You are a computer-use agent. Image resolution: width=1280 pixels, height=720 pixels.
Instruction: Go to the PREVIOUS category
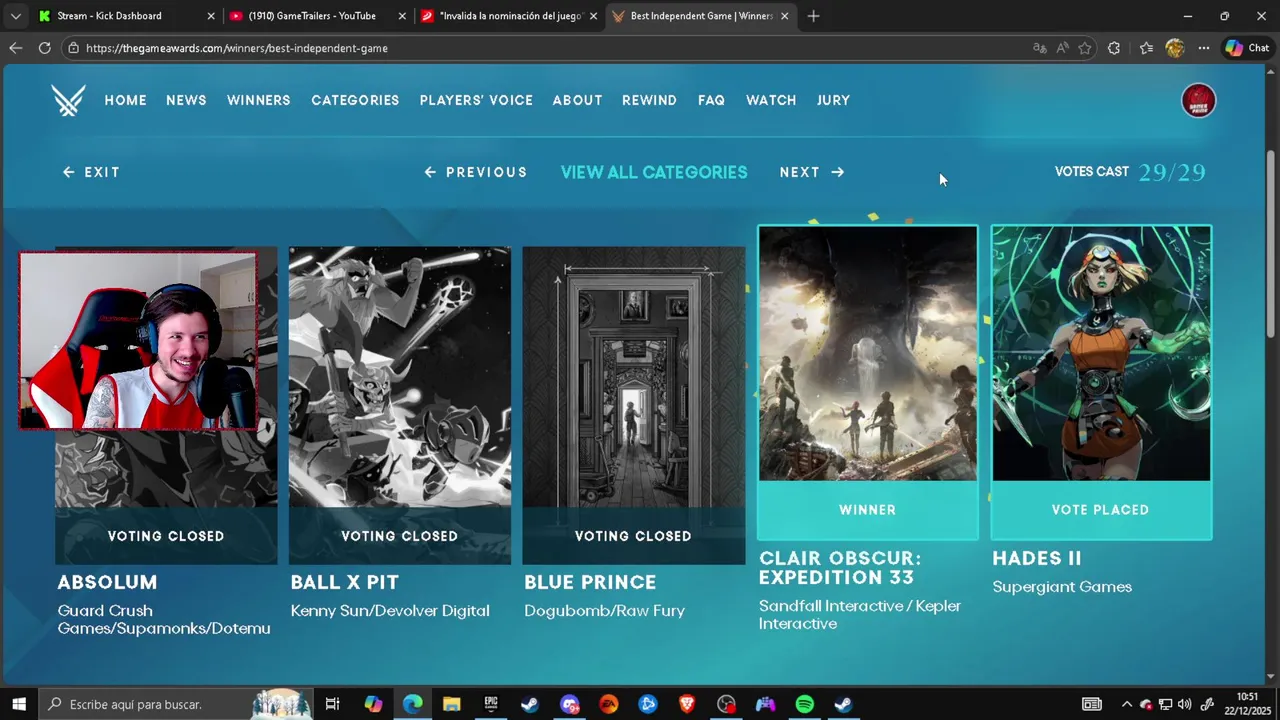(x=476, y=172)
